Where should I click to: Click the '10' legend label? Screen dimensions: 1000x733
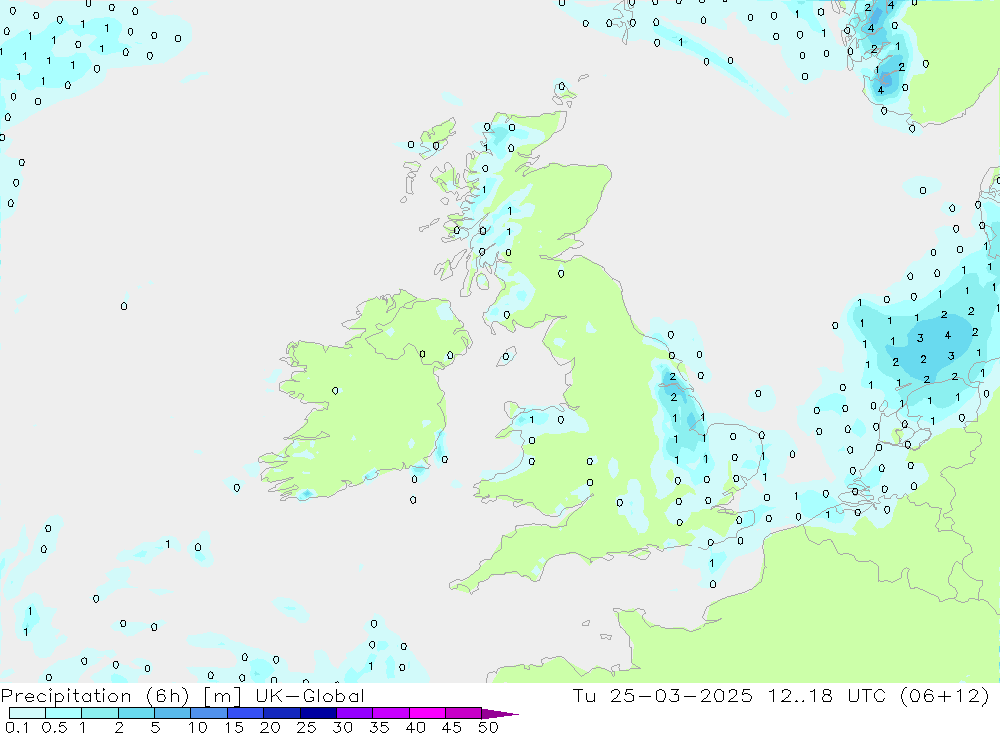(x=198, y=727)
